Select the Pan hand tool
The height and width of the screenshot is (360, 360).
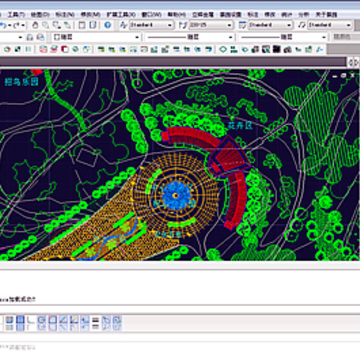click(x=35, y=25)
